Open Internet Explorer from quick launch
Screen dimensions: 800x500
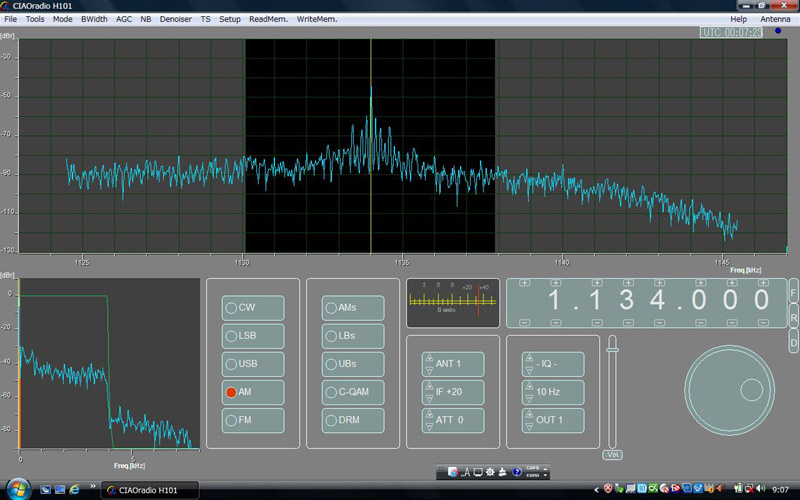click(74, 489)
